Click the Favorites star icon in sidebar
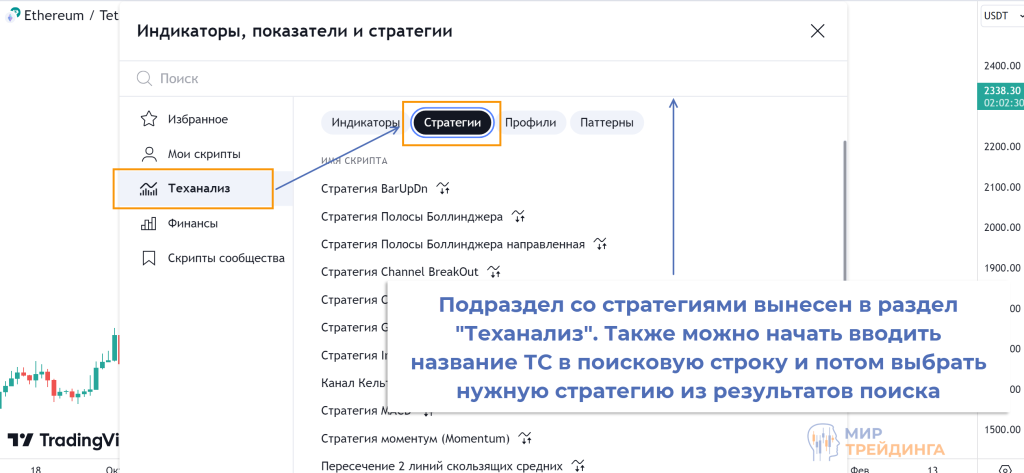The image size is (1024, 473). (149, 120)
